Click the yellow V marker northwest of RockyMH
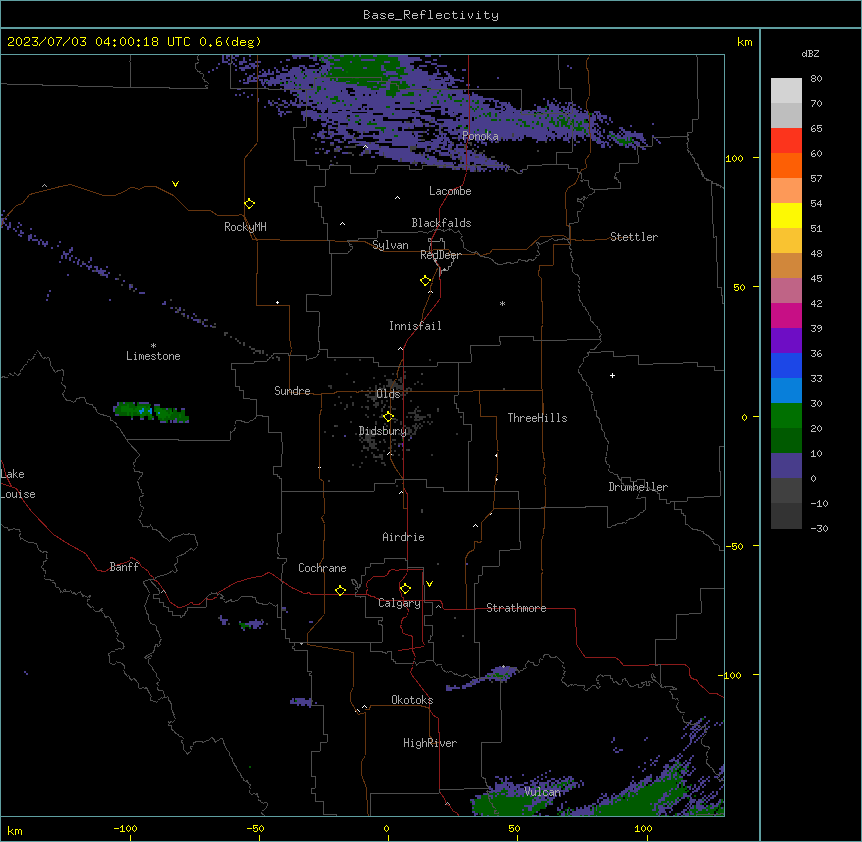Screen dimensions: 862x842 click(x=175, y=184)
